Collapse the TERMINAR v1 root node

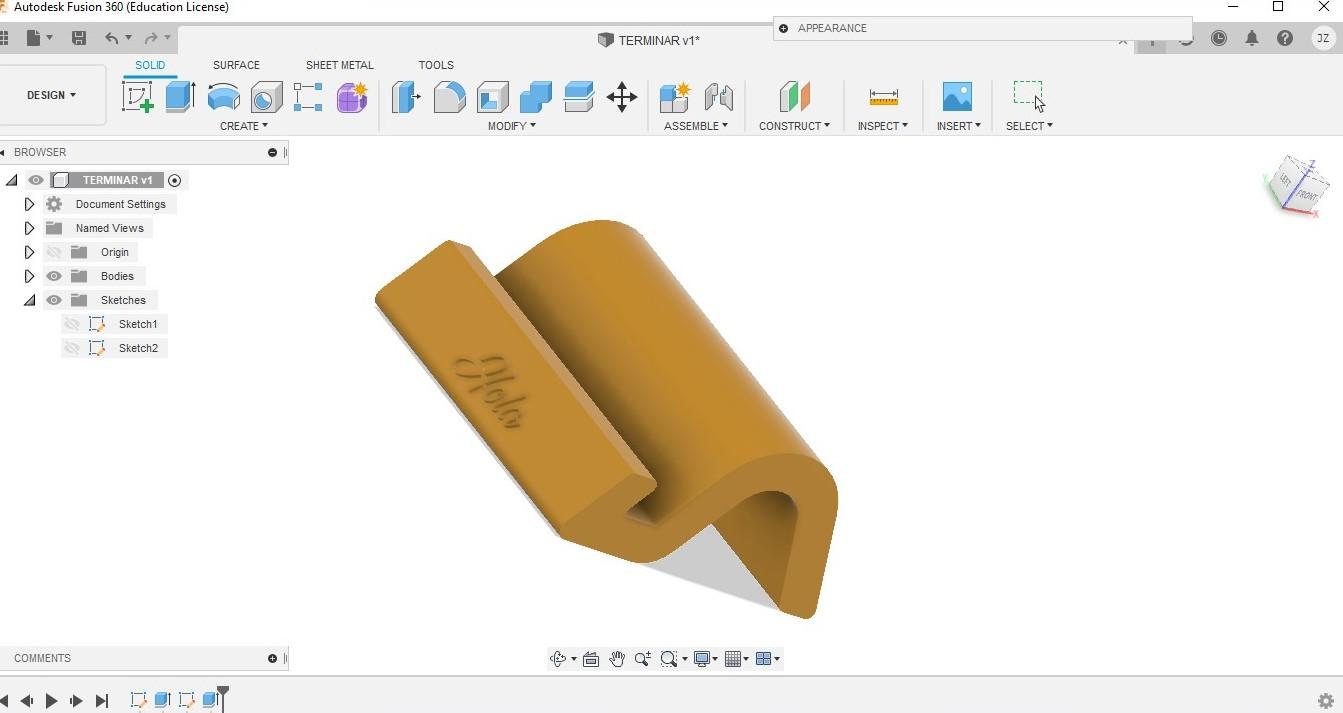tap(12, 180)
